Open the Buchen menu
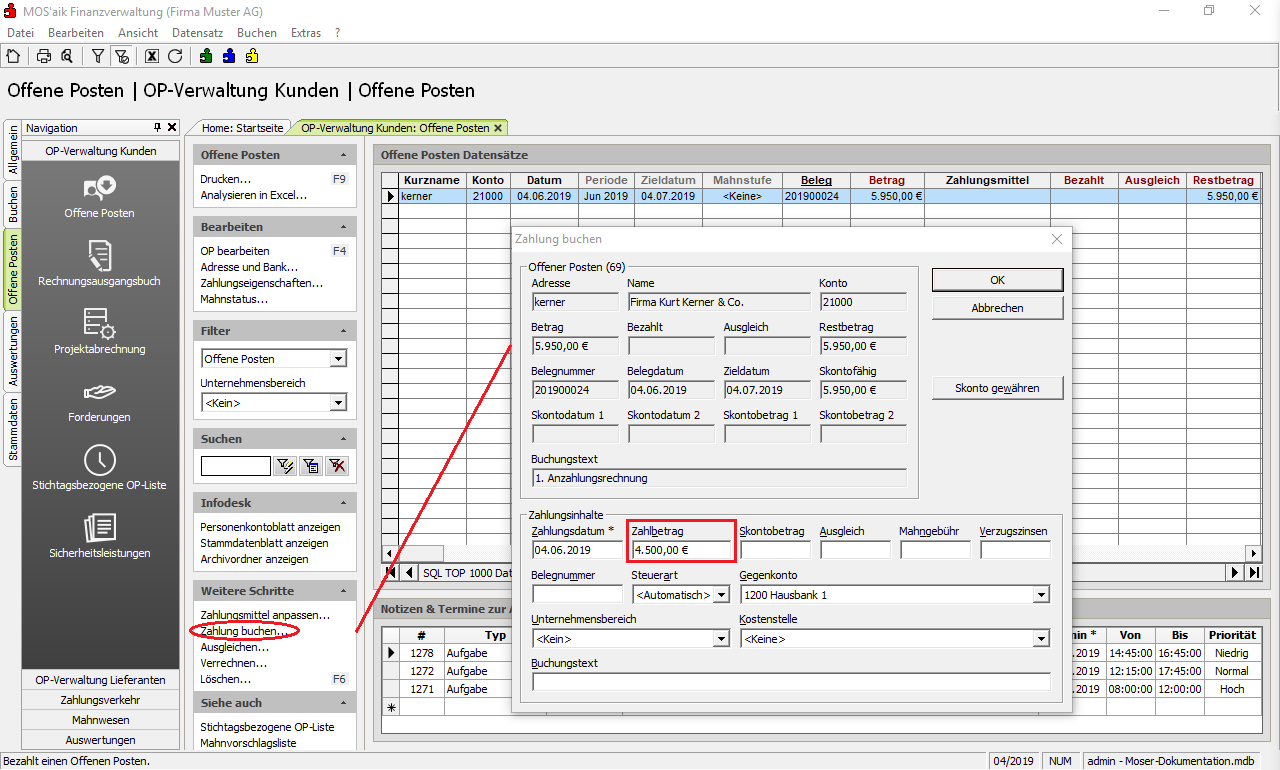 (257, 33)
